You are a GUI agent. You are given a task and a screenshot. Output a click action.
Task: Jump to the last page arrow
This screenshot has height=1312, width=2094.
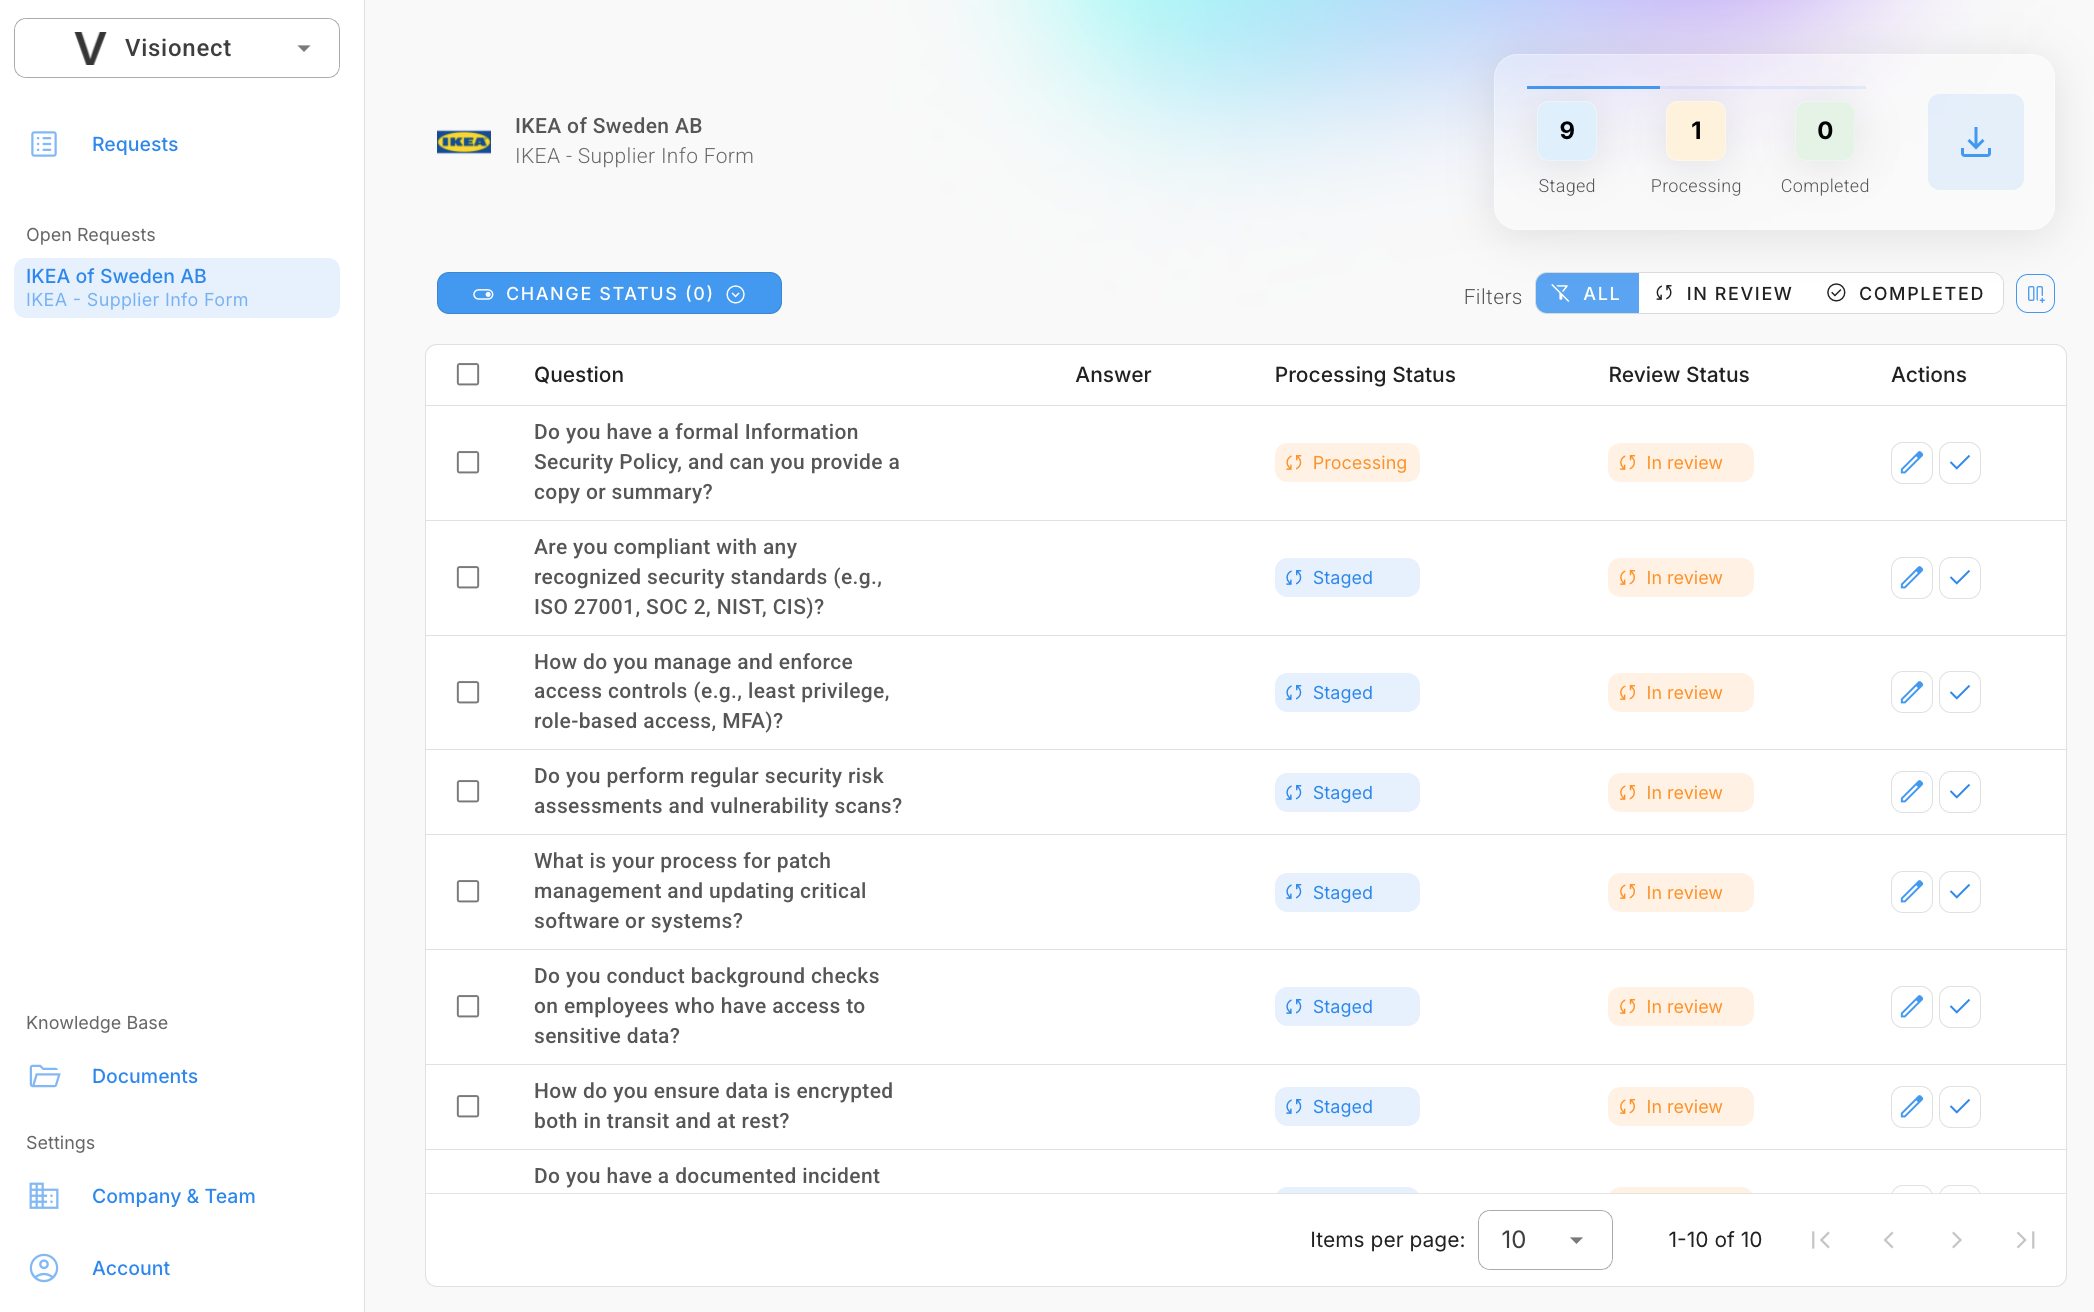point(2025,1240)
